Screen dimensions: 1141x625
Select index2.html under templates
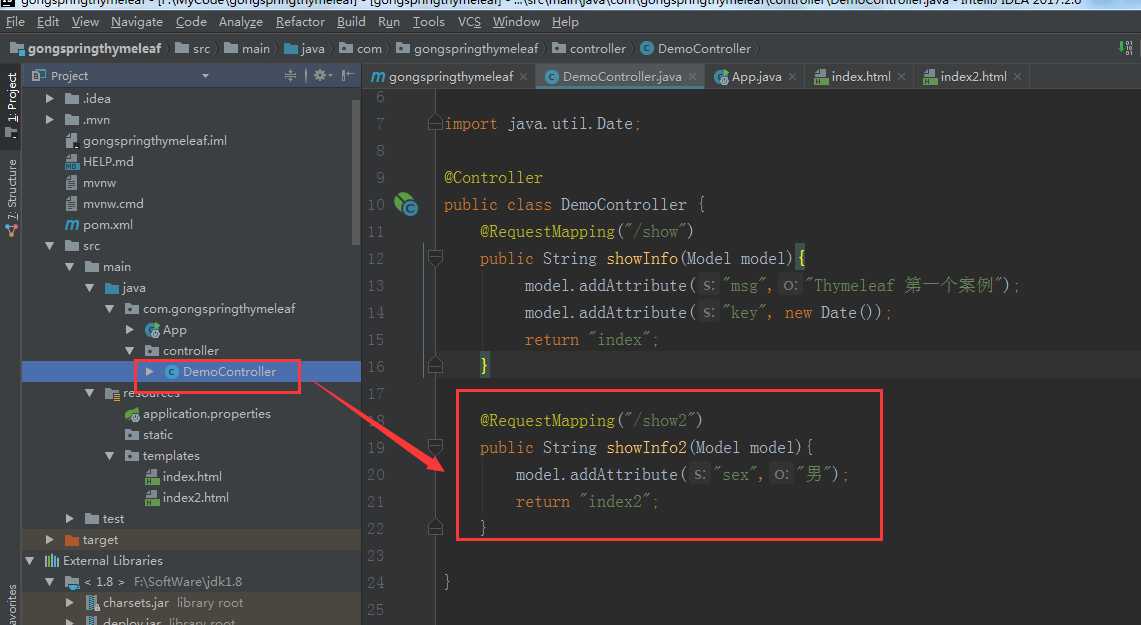click(195, 498)
